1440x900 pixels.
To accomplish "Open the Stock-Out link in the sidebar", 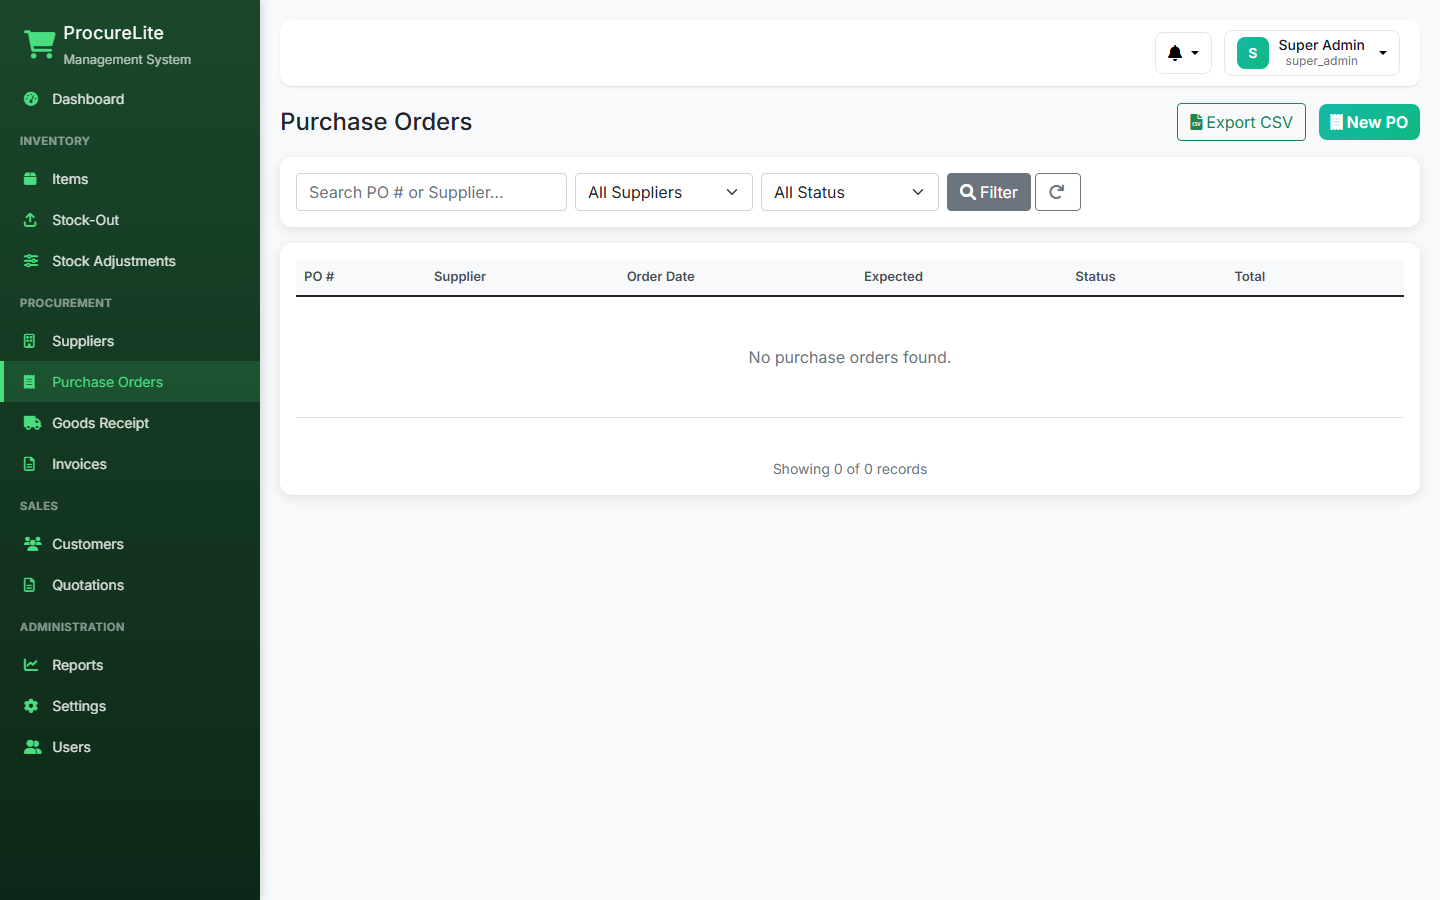I will point(130,220).
